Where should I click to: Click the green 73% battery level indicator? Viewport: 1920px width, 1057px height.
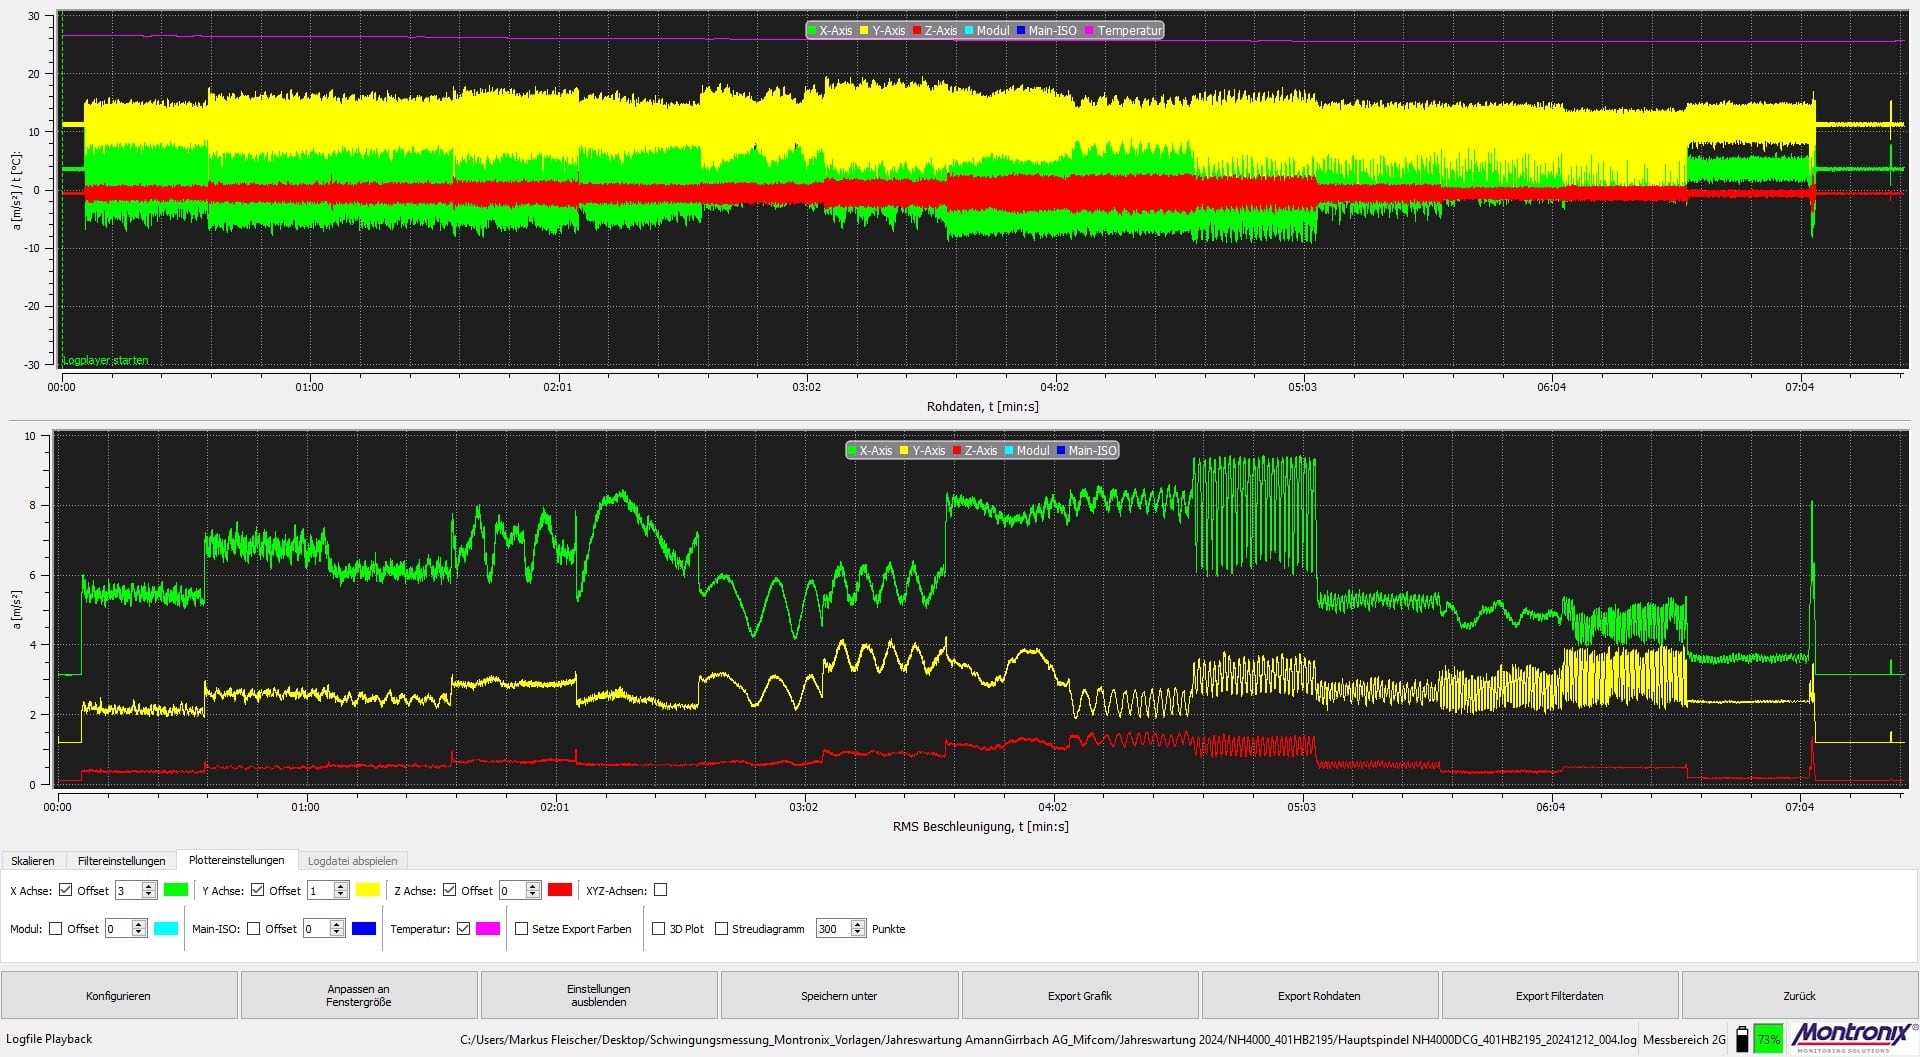pyautogui.click(x=1768, y=1039)
